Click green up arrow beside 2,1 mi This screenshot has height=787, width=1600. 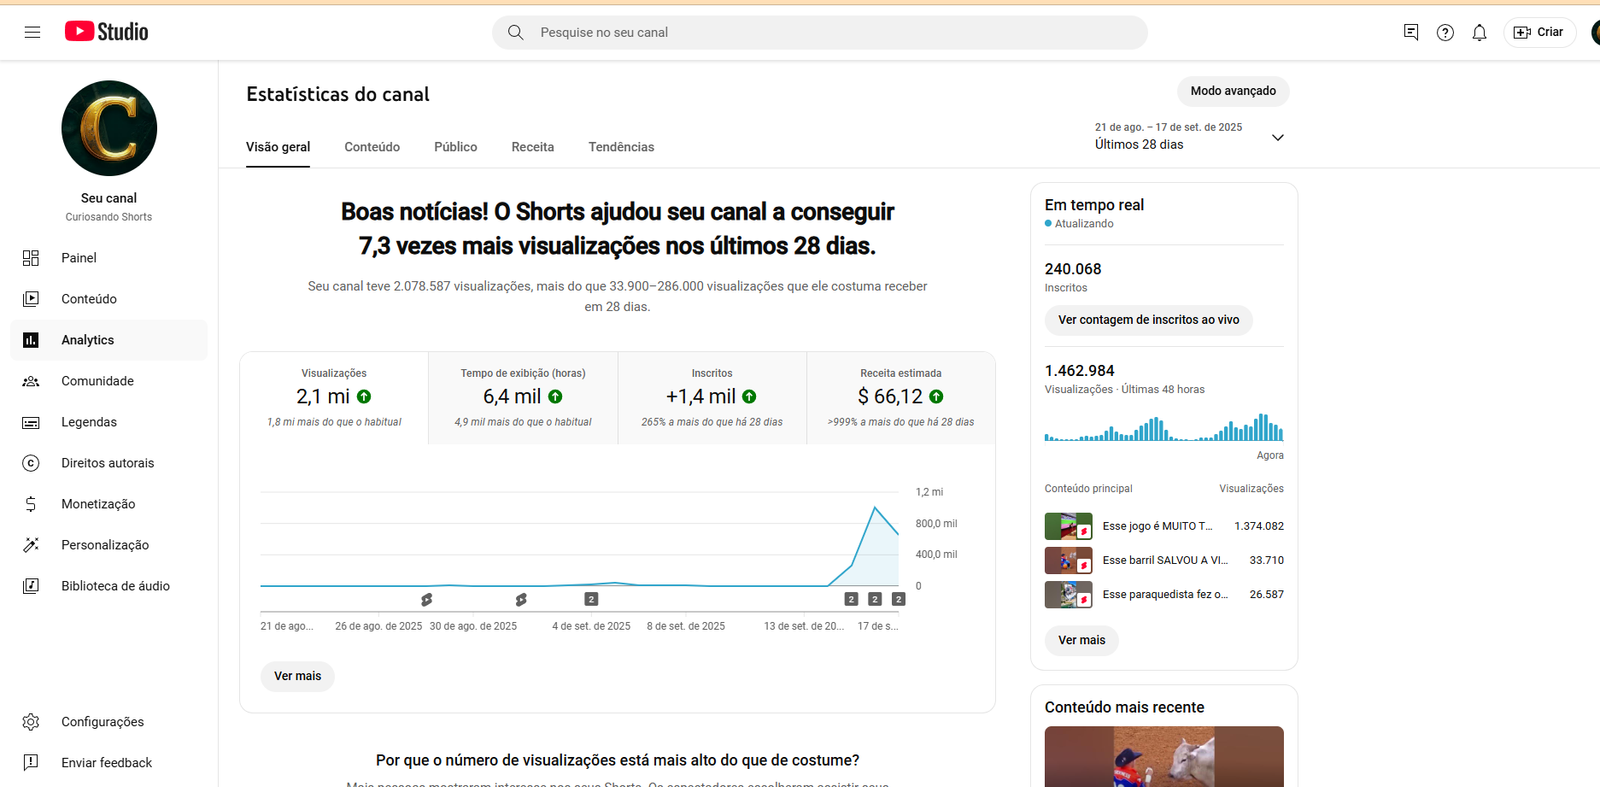(364, 397)
